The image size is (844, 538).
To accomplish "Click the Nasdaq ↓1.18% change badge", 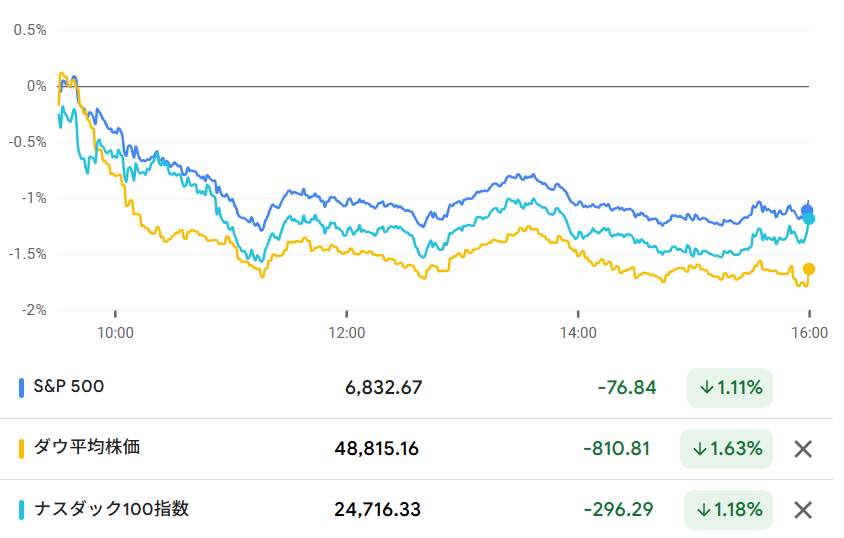I will (x=730, y=510).
